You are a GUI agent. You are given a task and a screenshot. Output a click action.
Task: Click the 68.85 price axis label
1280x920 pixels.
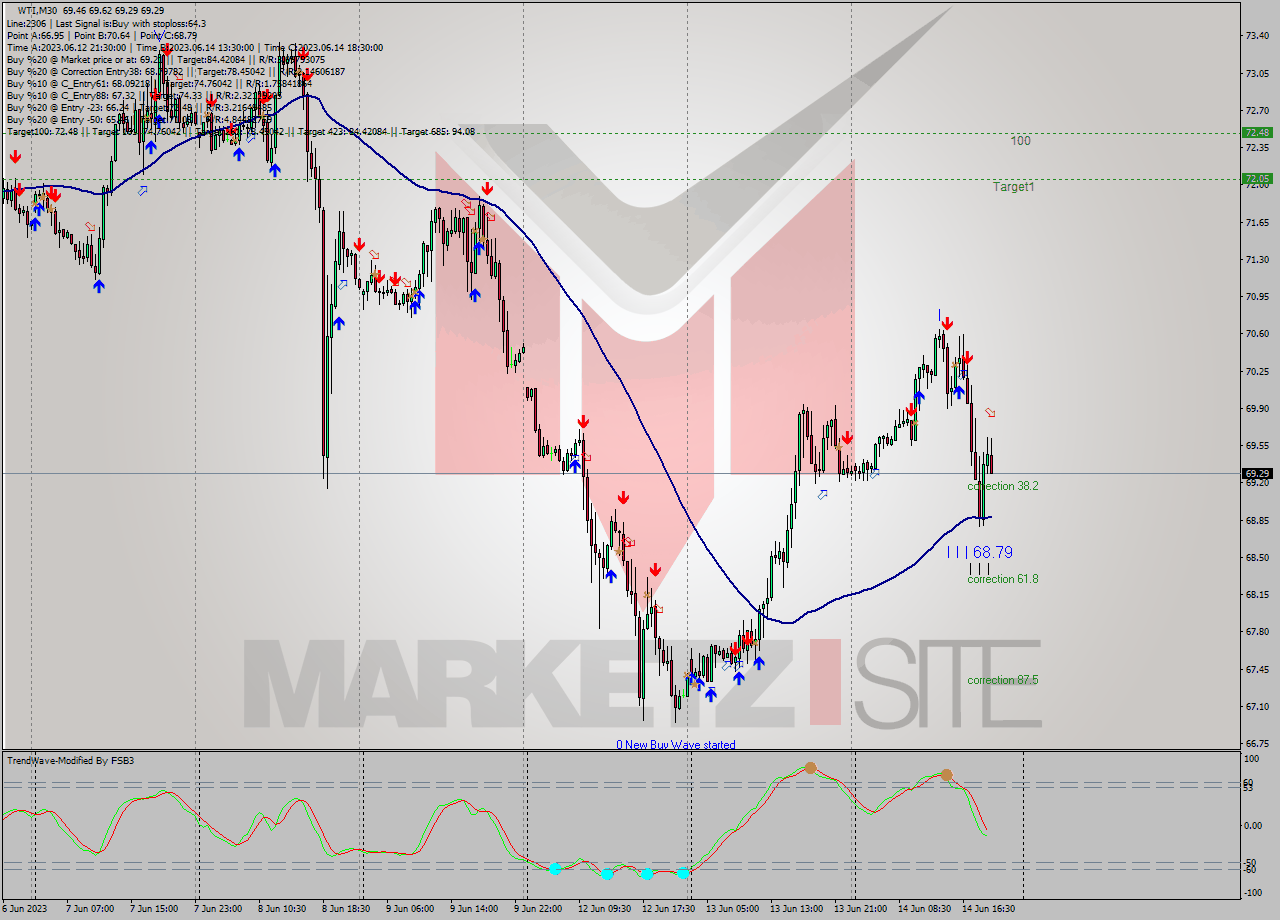pyautogui.click(x=1258, y=520)
